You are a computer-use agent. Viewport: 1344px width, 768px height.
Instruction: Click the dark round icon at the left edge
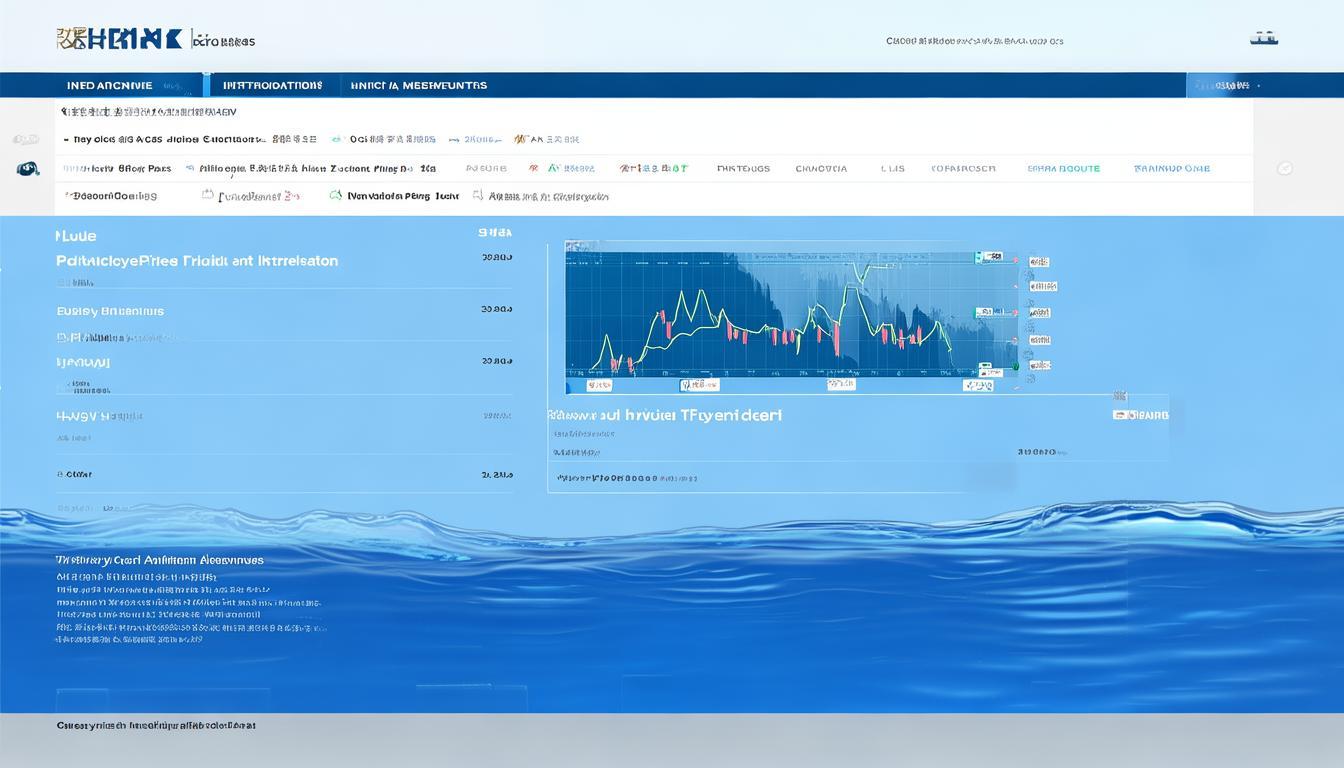click(x=28, y=169)
